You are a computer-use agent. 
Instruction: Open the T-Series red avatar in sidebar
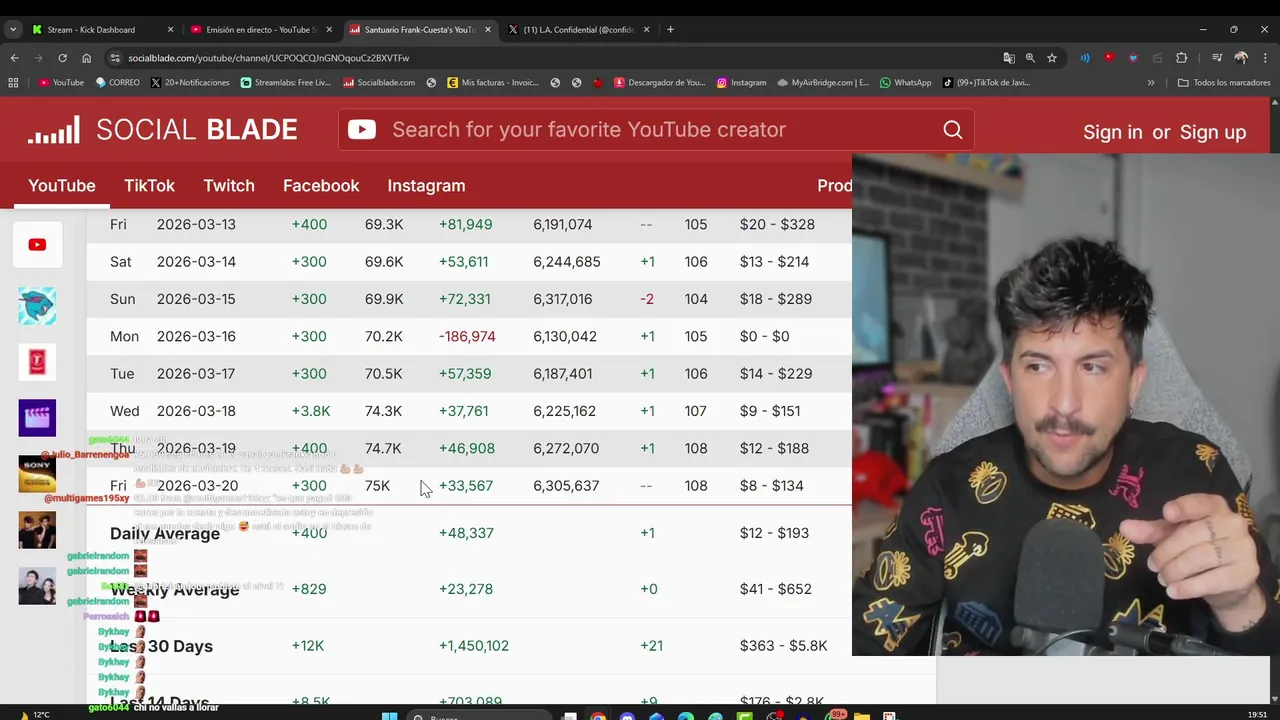point(37,362)
